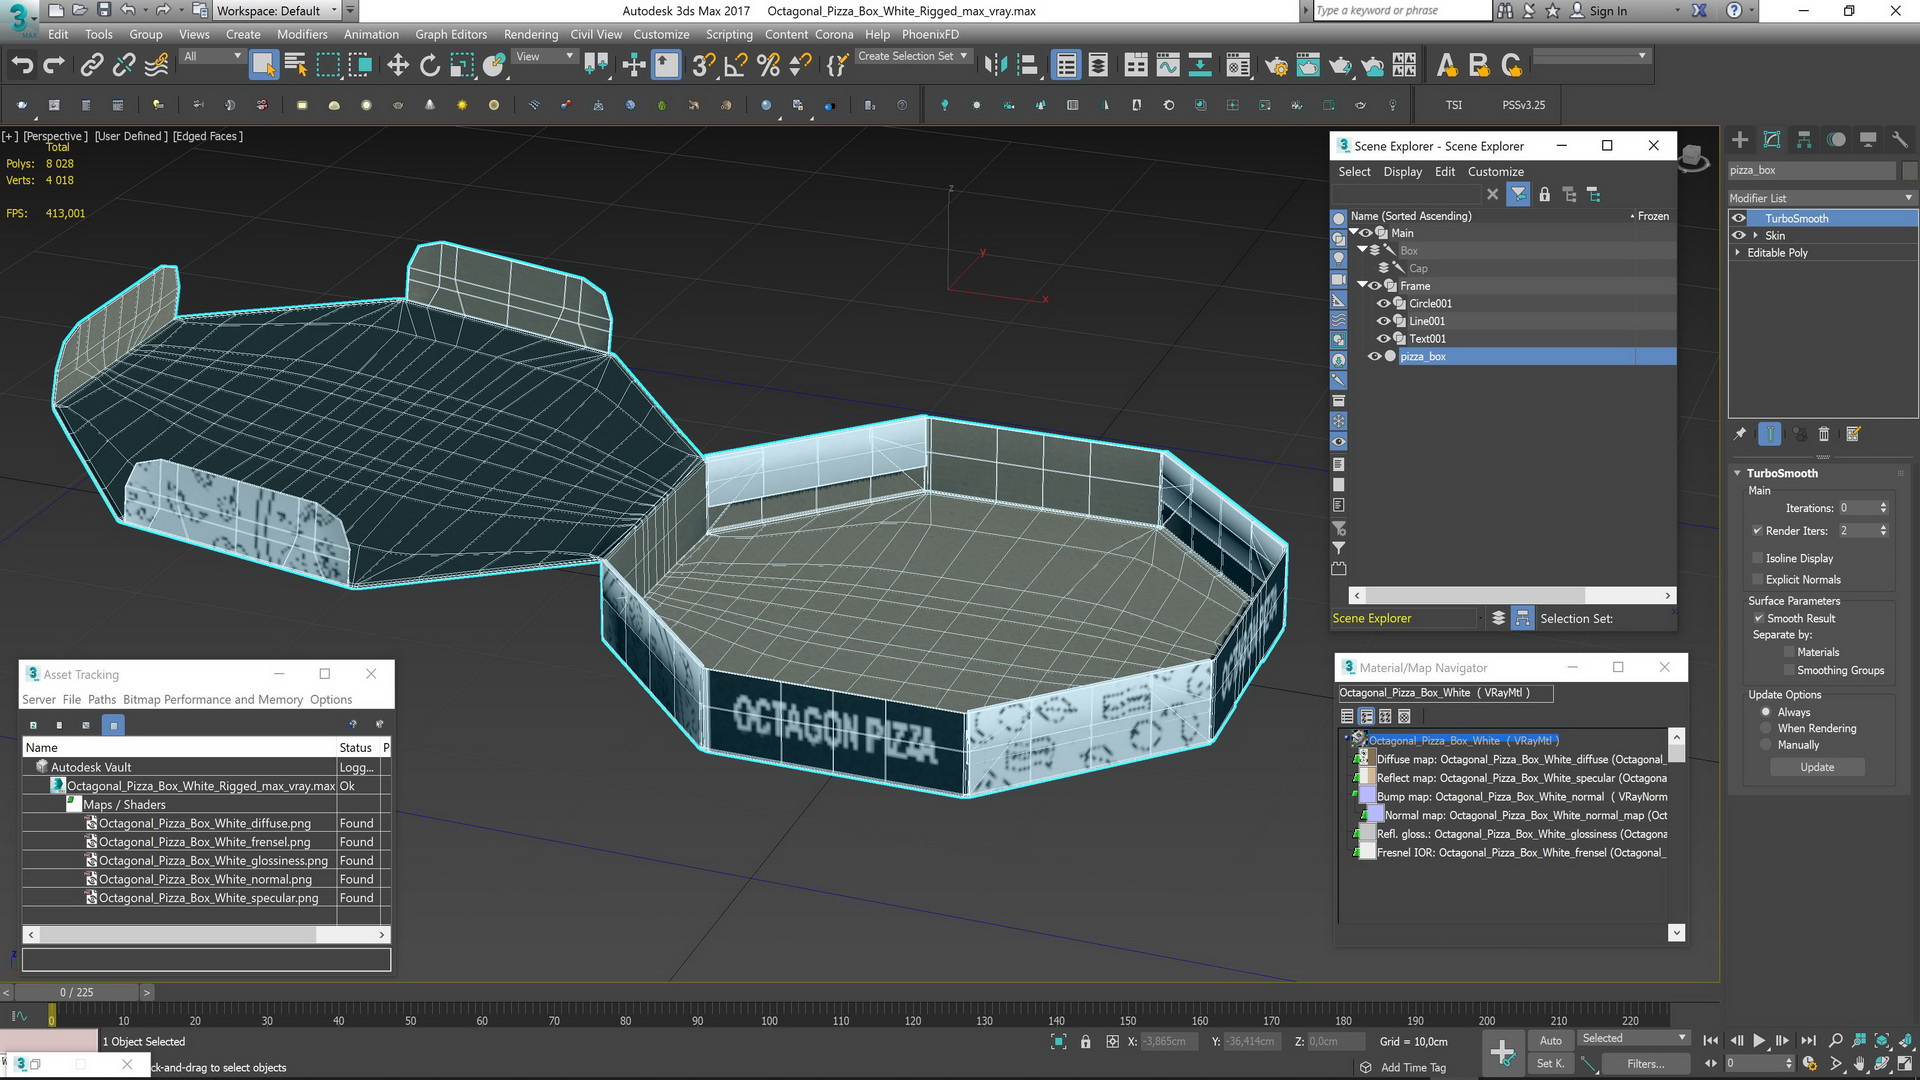The image size is (1920, 1080).
Task: Open Select by Name dialog
Action: (296, 65)
